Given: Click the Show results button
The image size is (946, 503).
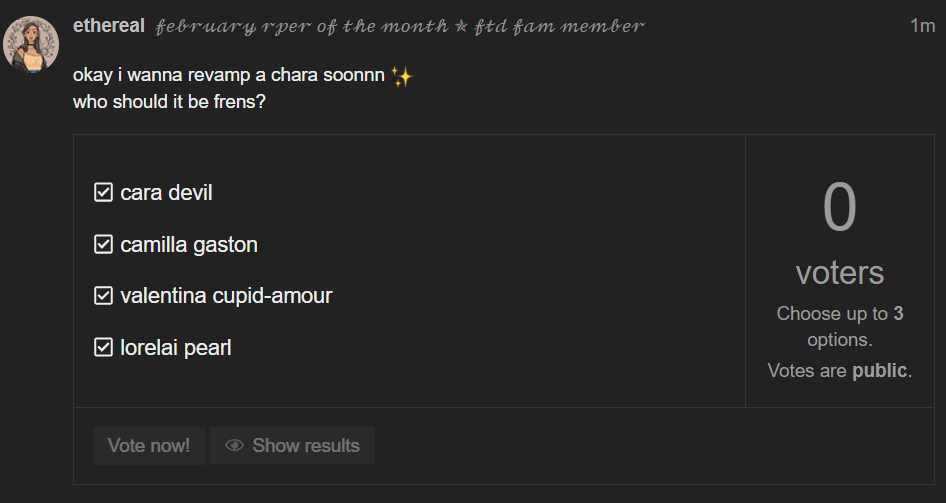Looking at the screenshot, I should 292,446.
